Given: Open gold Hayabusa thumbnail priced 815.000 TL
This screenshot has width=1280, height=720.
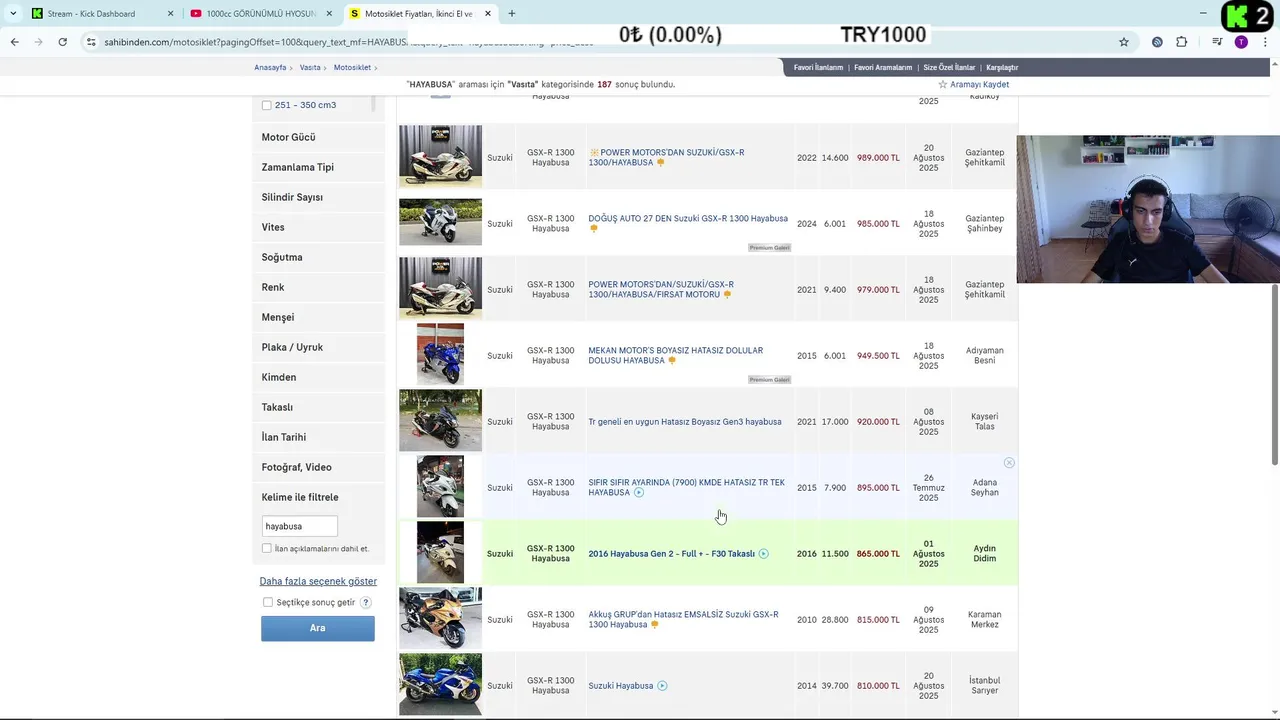Looking at the screenshot, I should 440,618.
